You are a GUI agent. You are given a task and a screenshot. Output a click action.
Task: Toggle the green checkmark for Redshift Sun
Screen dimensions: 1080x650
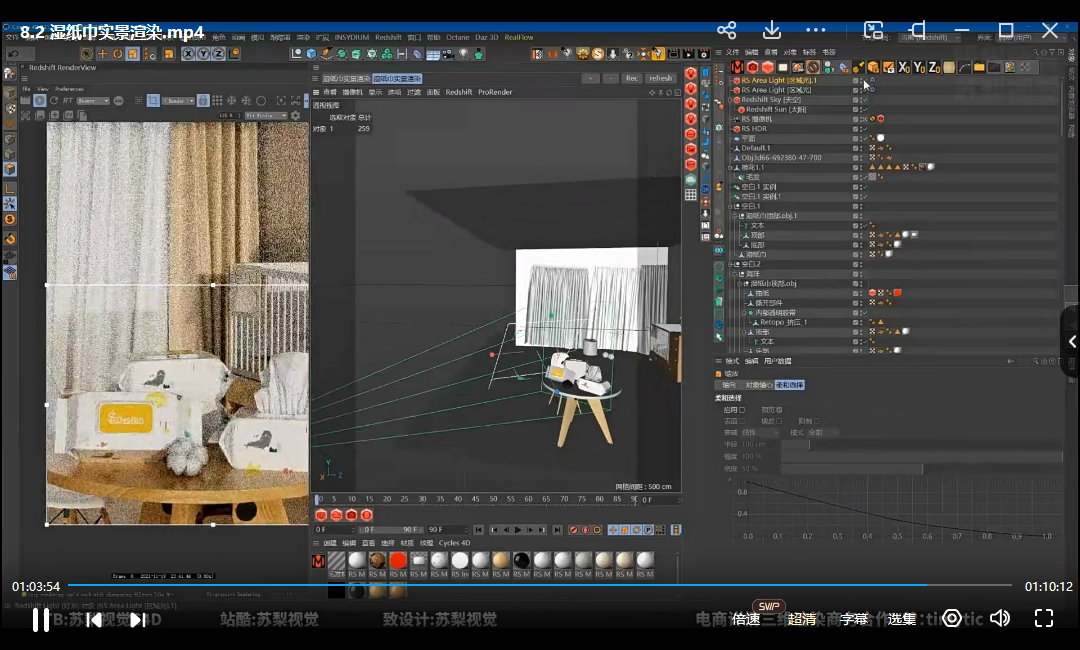pos(864,109)
